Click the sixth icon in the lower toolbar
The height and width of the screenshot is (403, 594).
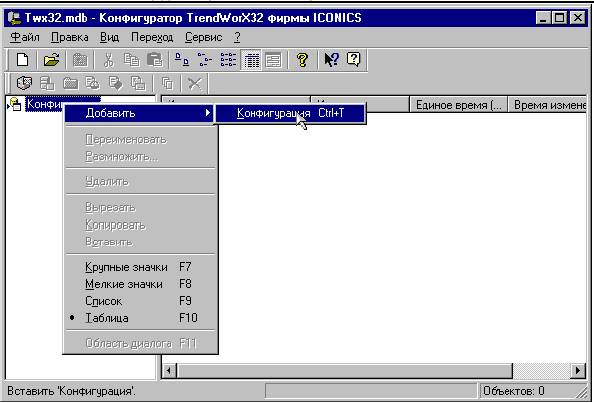[x=138, y=83]
